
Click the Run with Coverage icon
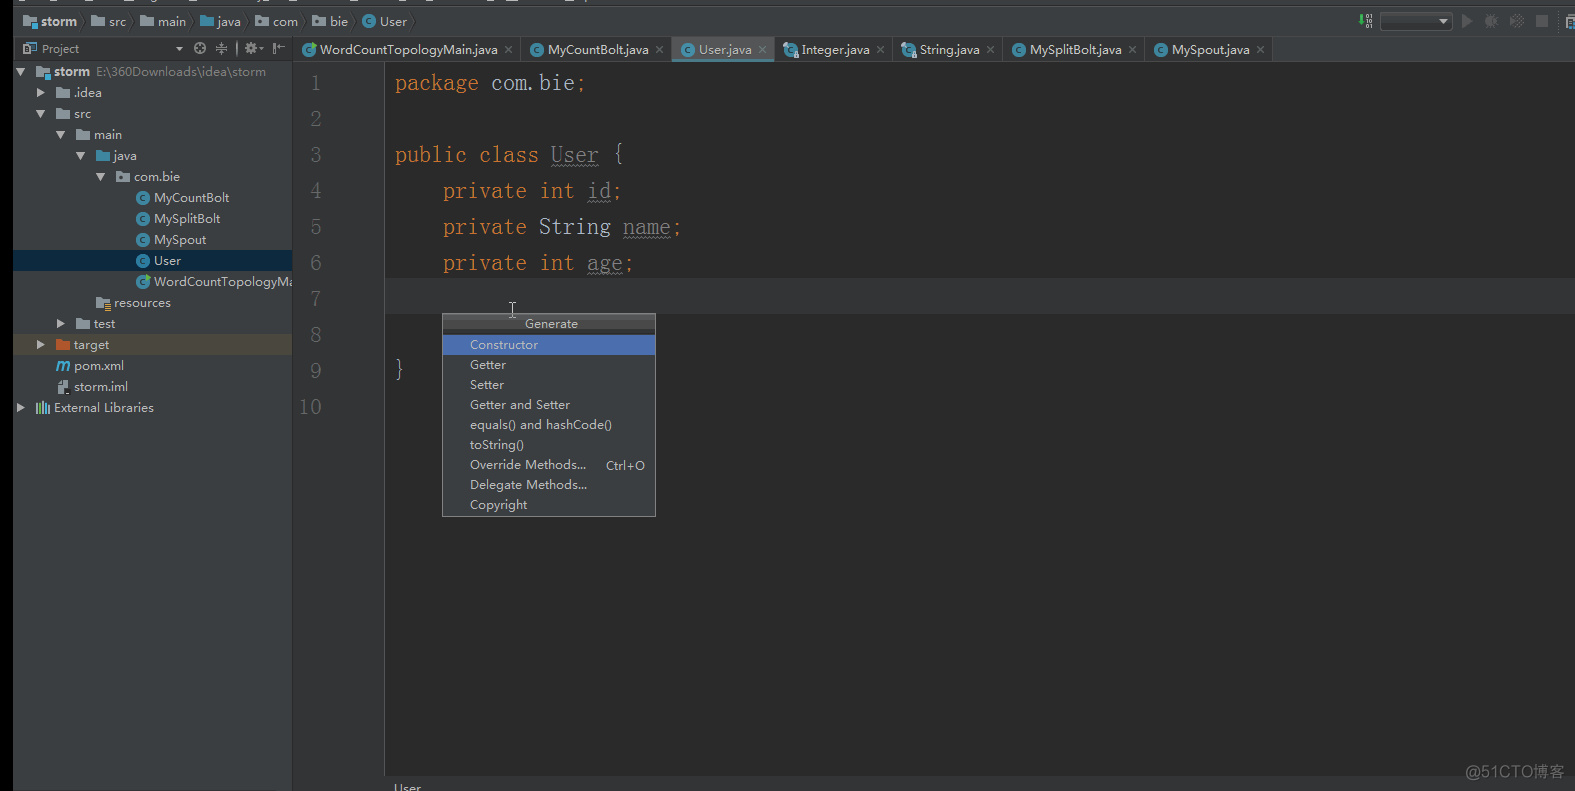point(1517,21)
